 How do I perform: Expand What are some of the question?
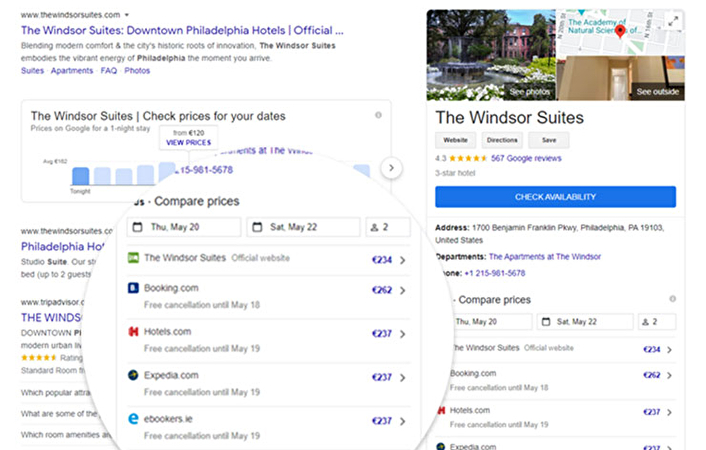click(x=59, y=414)
